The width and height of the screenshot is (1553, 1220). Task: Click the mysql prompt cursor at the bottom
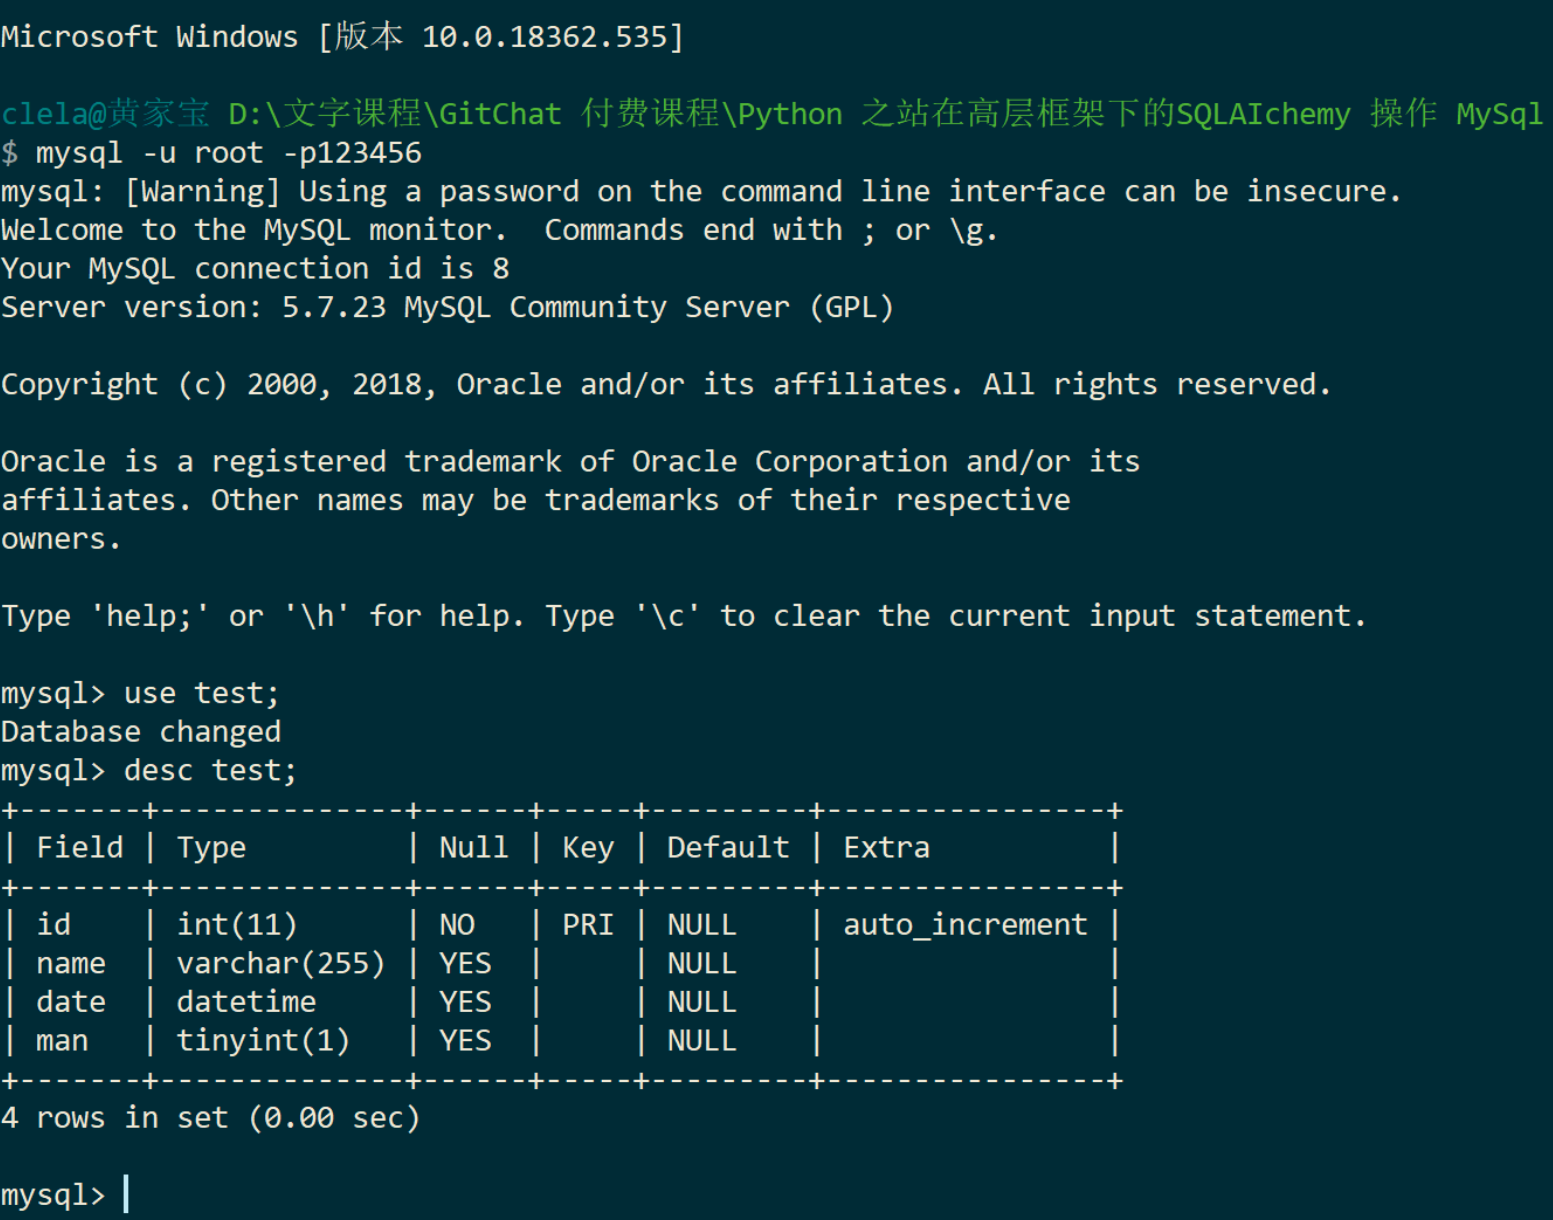(x=126, y=1194)
